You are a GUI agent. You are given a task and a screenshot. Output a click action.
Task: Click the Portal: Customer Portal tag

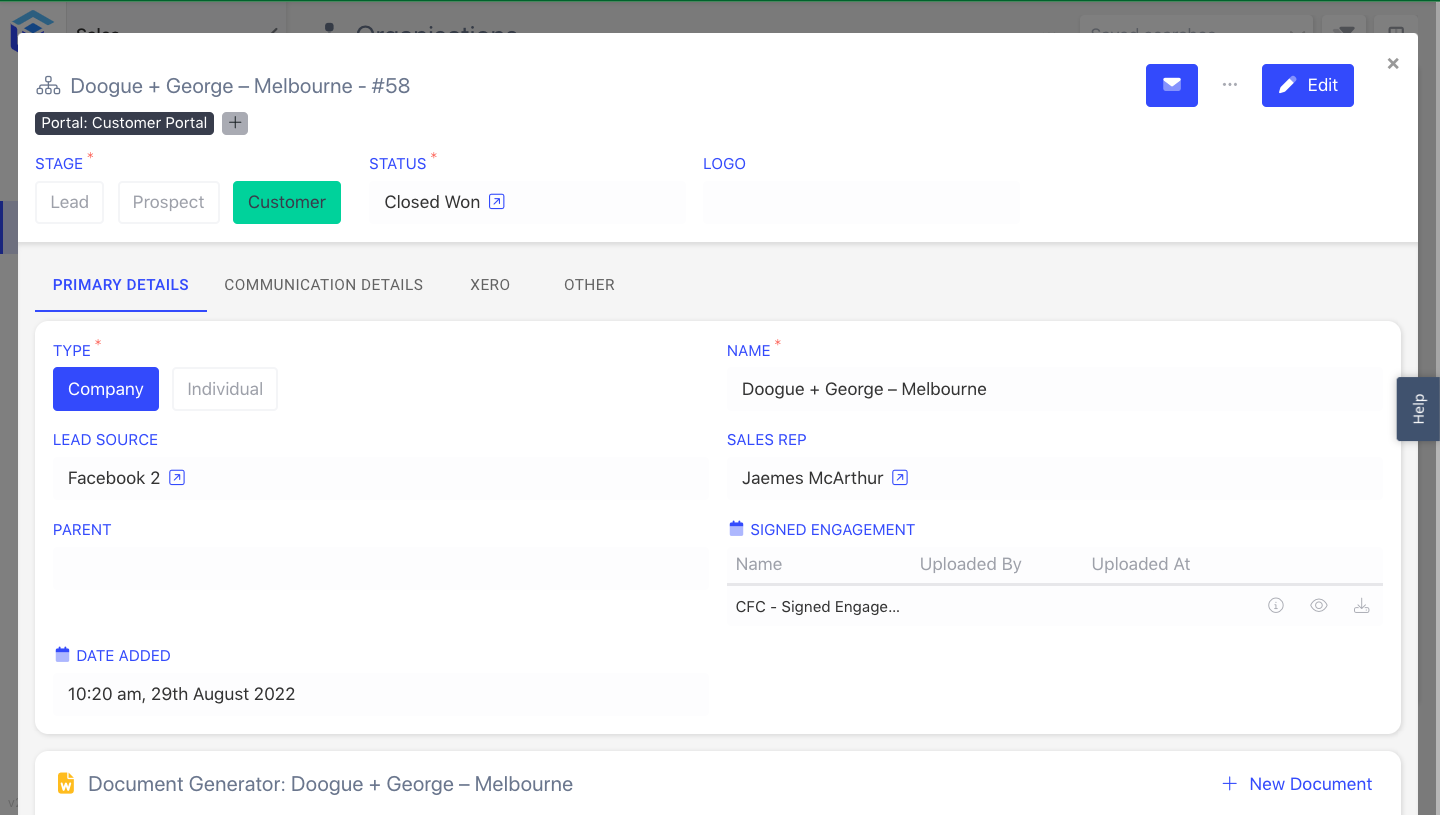pos(124,123)
